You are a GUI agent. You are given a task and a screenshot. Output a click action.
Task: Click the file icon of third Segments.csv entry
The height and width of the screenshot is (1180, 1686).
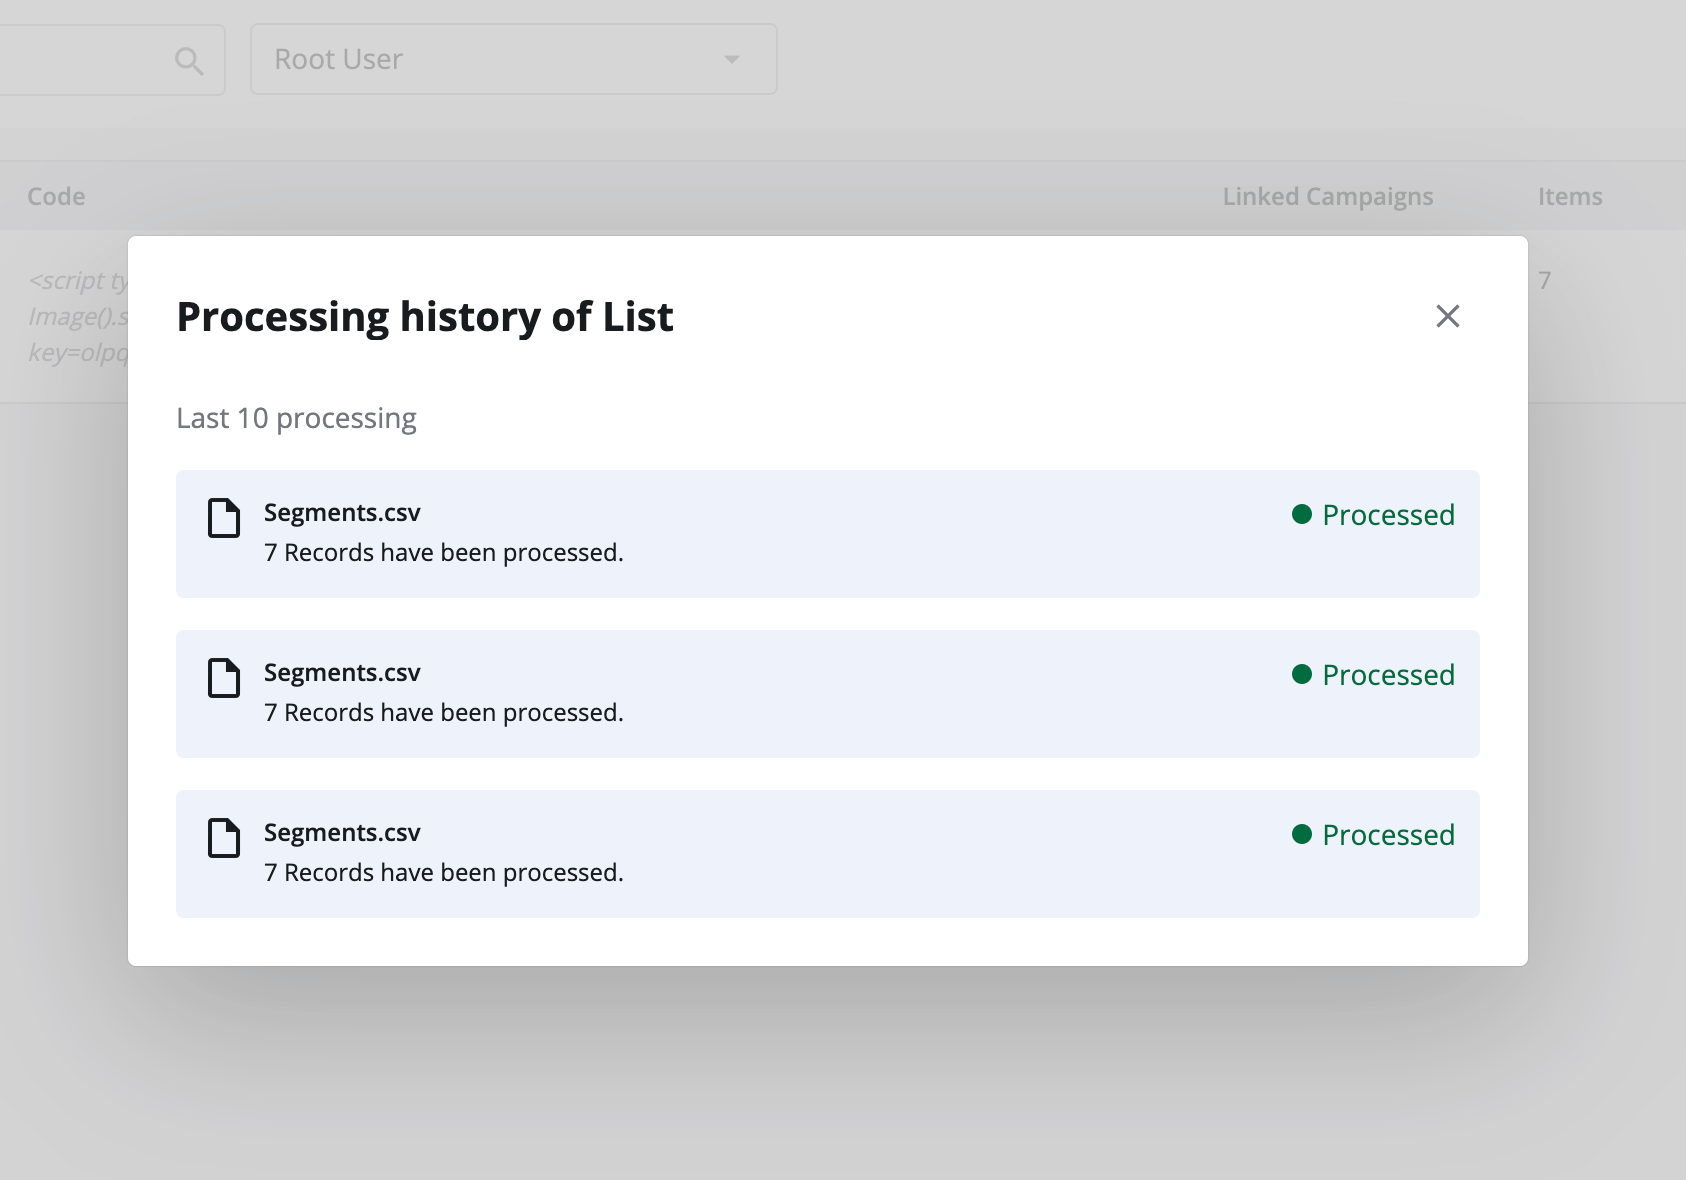tap(224, 838)
